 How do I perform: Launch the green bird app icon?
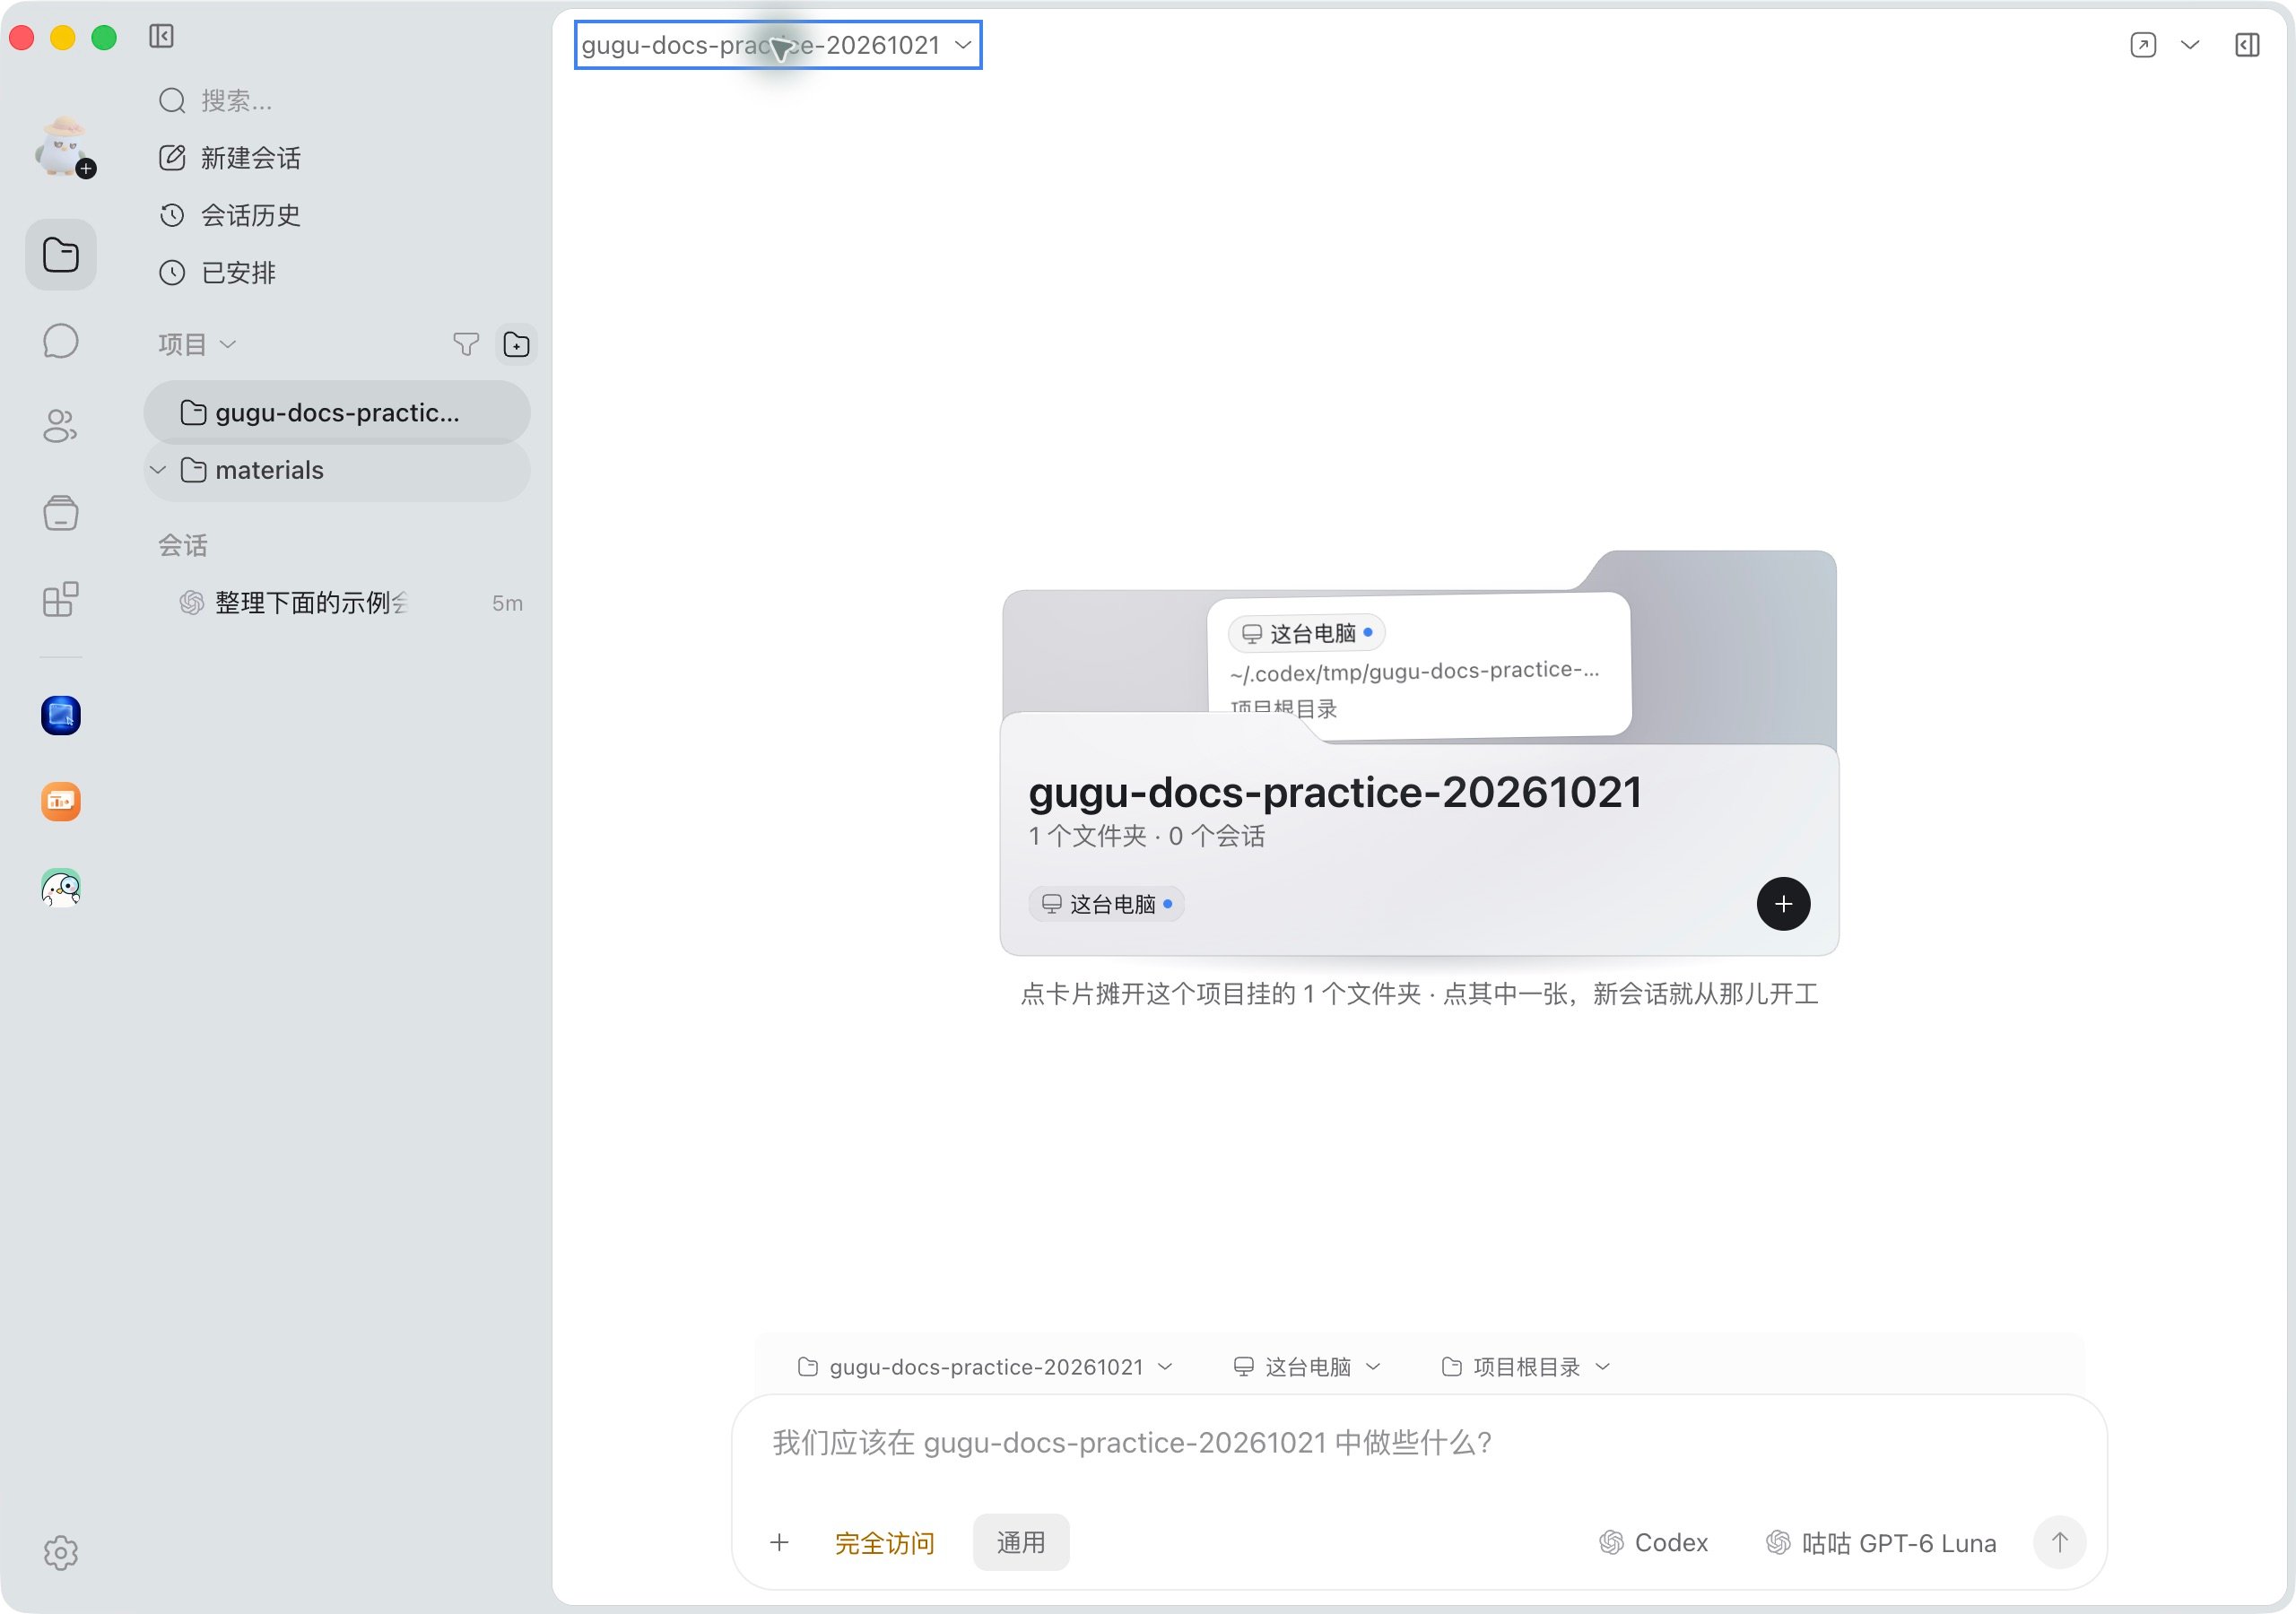coord(61,888)
